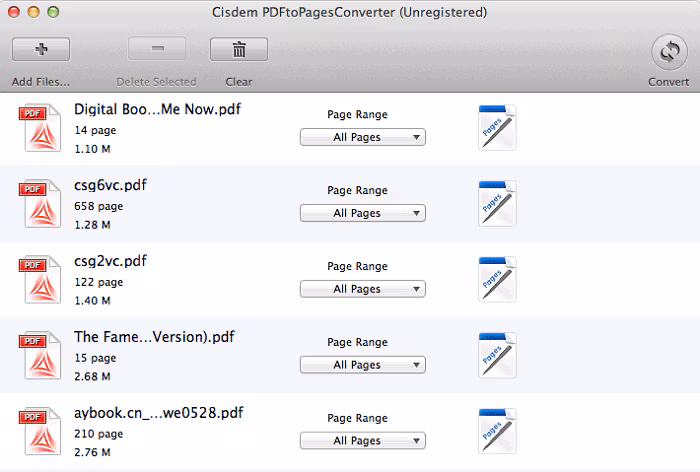Click Page Range label in csg6vc.pdf row
The height and width of the screenshot is (472, 700).
pyautogui.click(x=357, y=191)
